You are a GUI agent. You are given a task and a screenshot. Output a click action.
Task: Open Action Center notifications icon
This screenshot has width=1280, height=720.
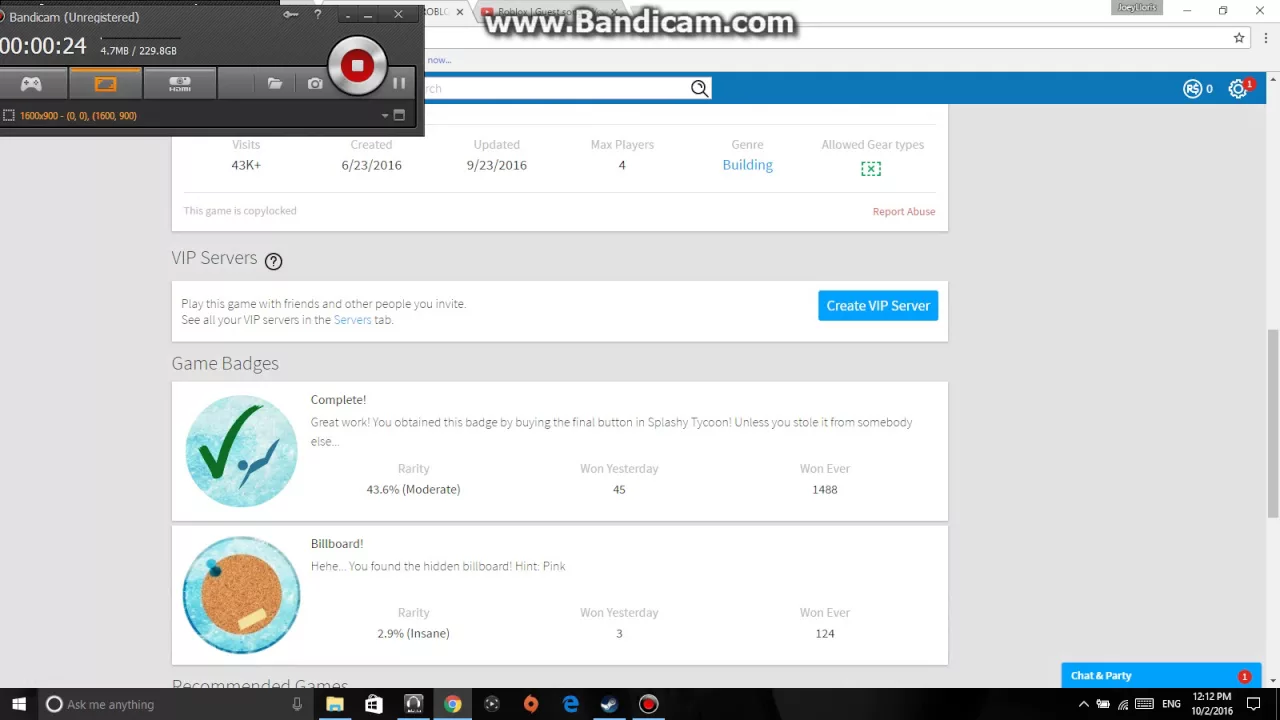point(1253,704)
